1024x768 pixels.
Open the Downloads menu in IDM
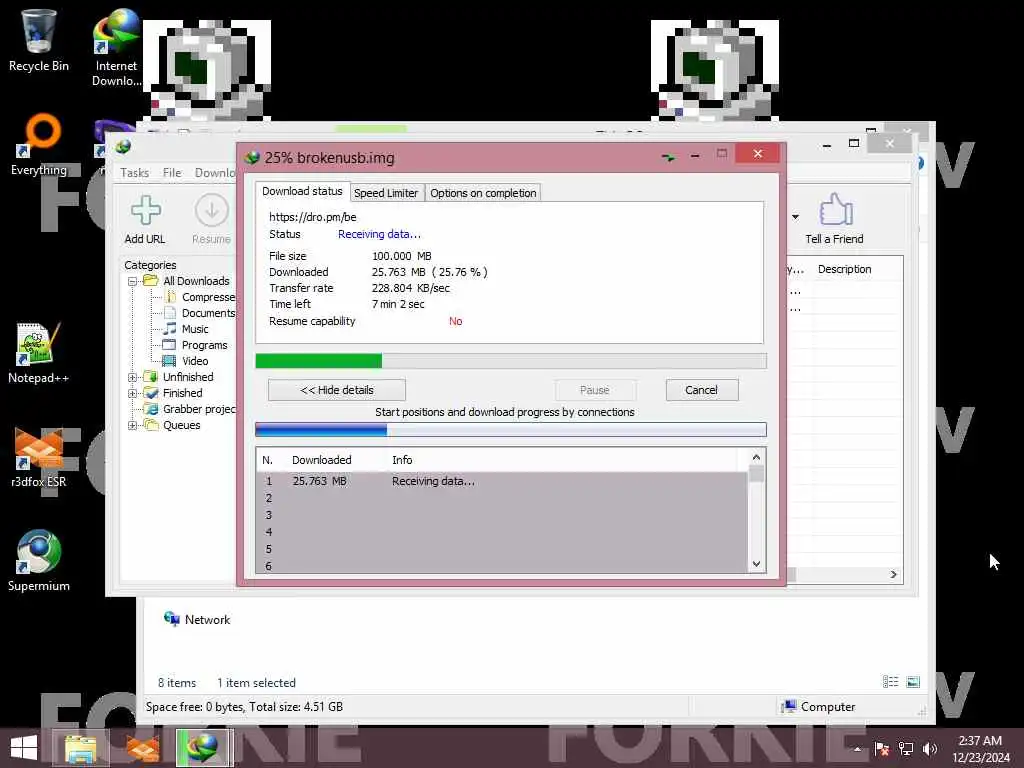tap(214, 172)
